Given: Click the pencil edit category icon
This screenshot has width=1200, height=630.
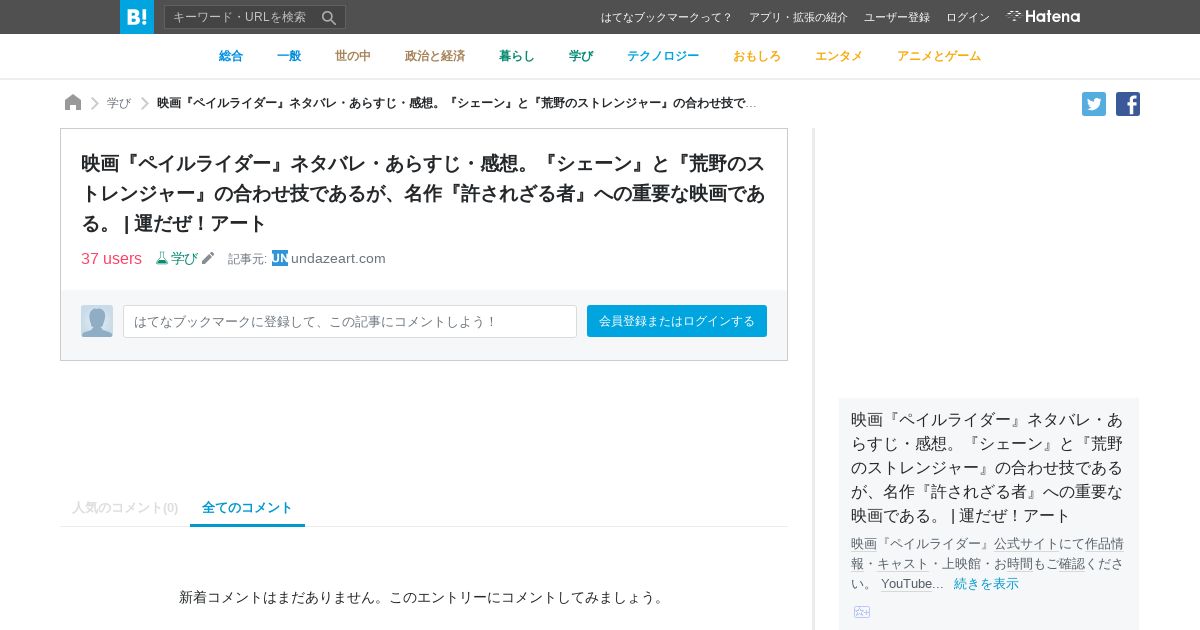Looking at the screenshot, I should coord(208,258).
